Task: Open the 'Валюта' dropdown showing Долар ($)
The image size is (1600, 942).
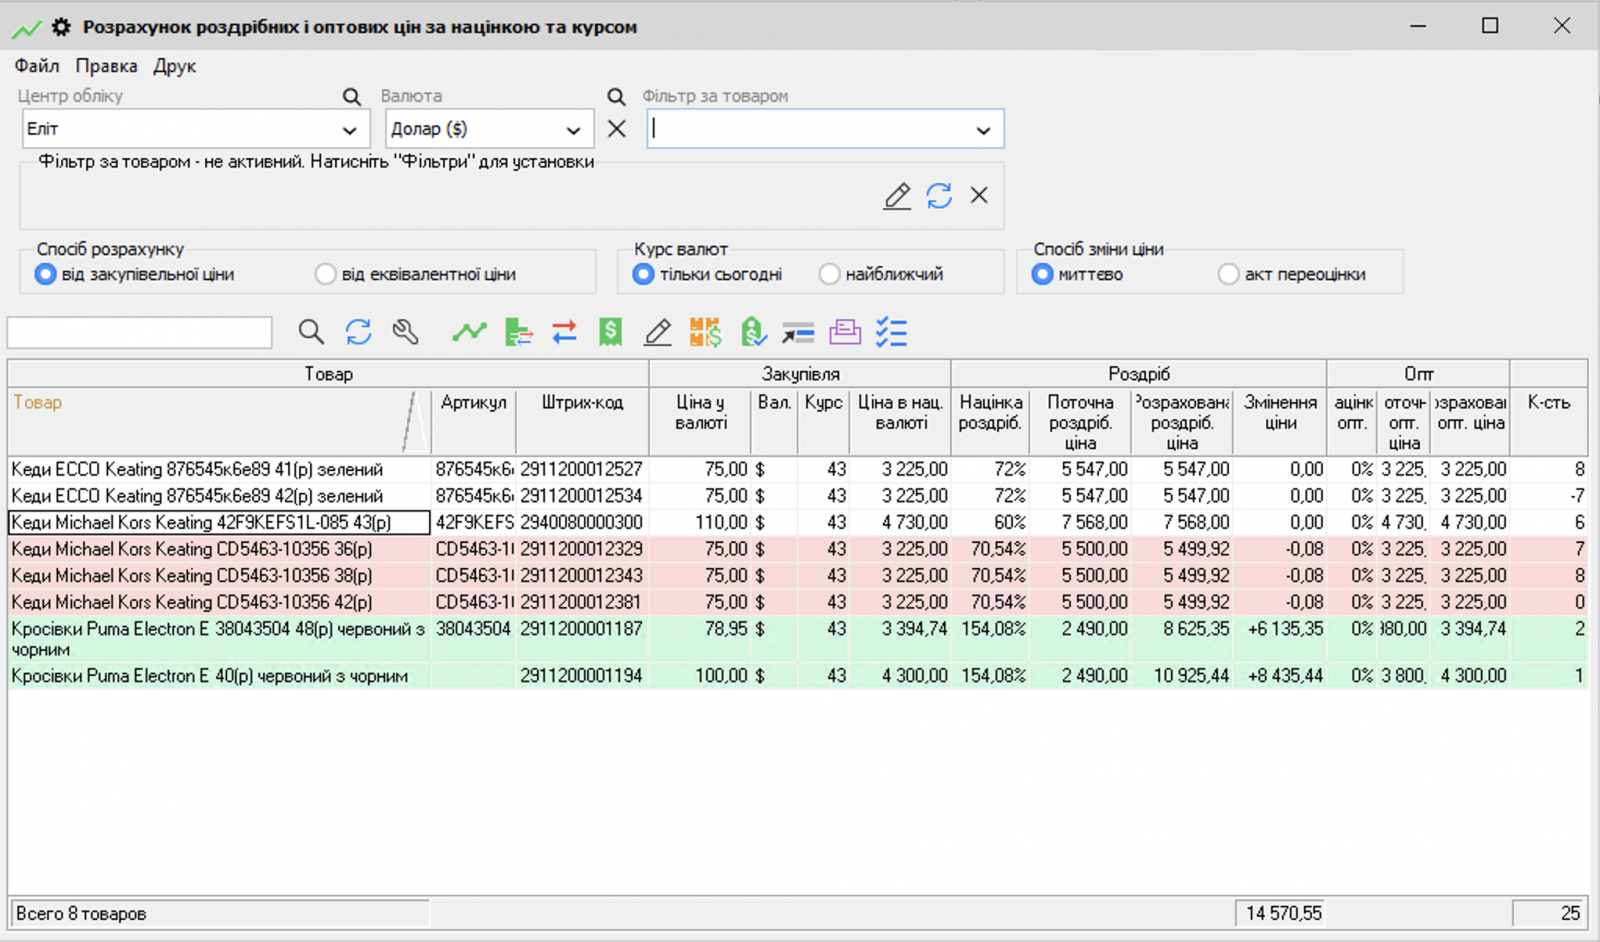Action: pyautogui.click(x=573, y=130)
